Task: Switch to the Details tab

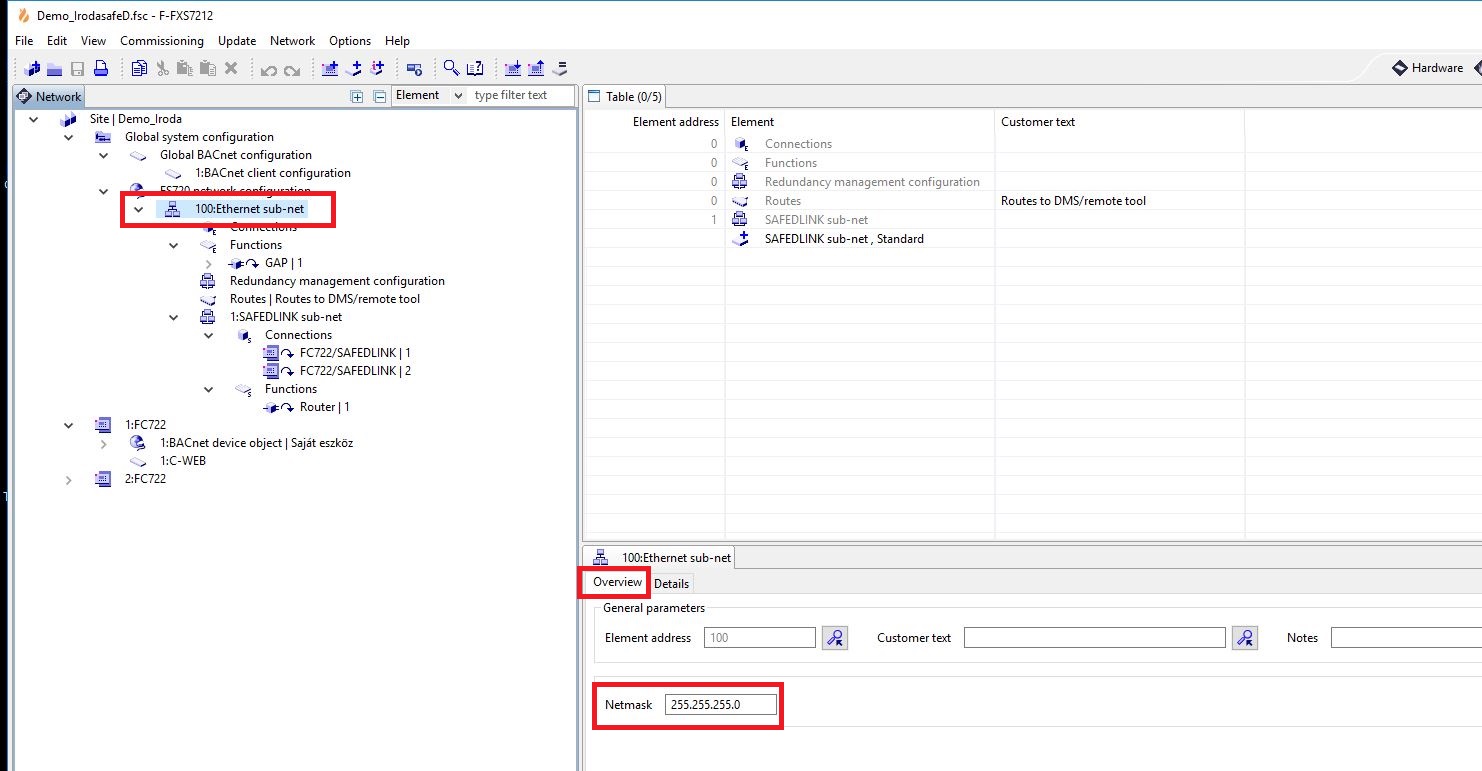Action: pos(671,583)
